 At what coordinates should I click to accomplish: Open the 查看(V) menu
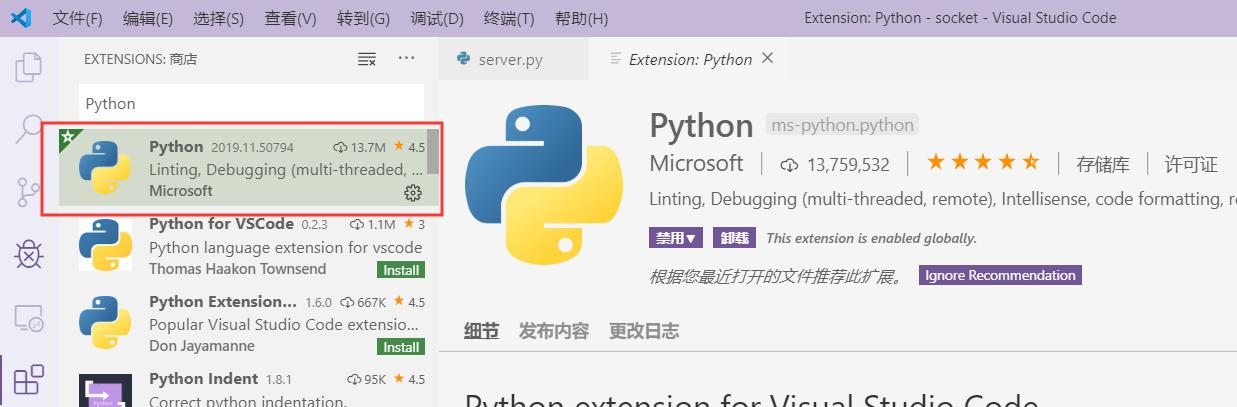(x=291, y=18)
